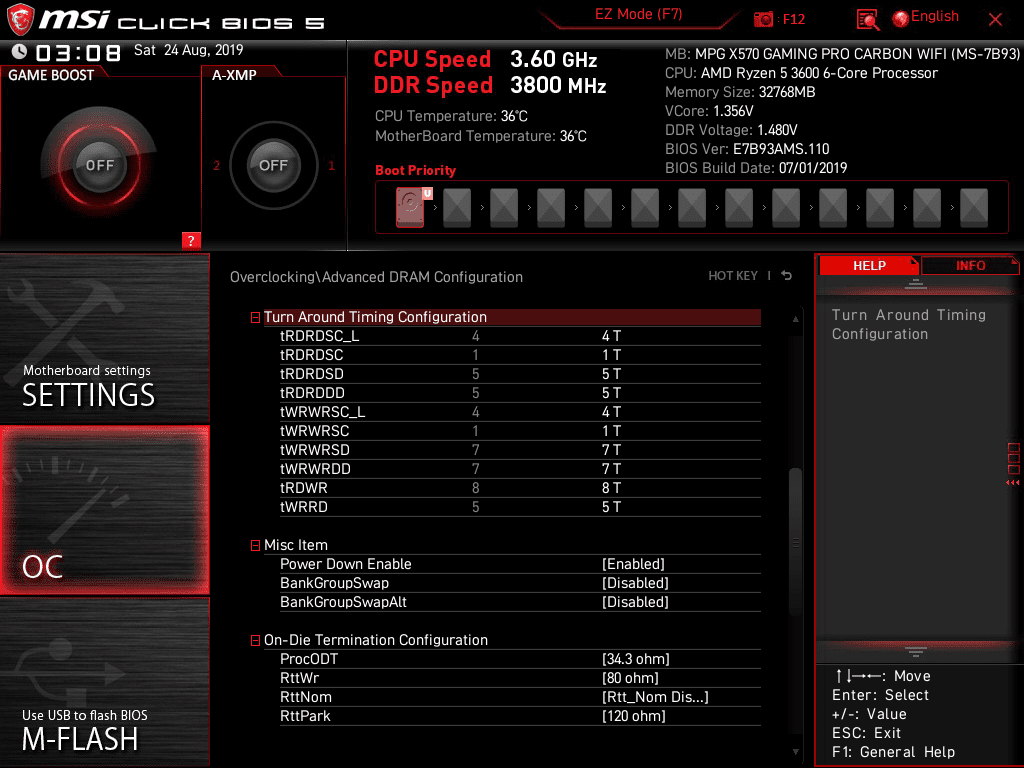Close the BIOS with the X button
Image resolution: width=1024 pixels, height=768 pixels.
pyautogui.click(x=995, y=20)
